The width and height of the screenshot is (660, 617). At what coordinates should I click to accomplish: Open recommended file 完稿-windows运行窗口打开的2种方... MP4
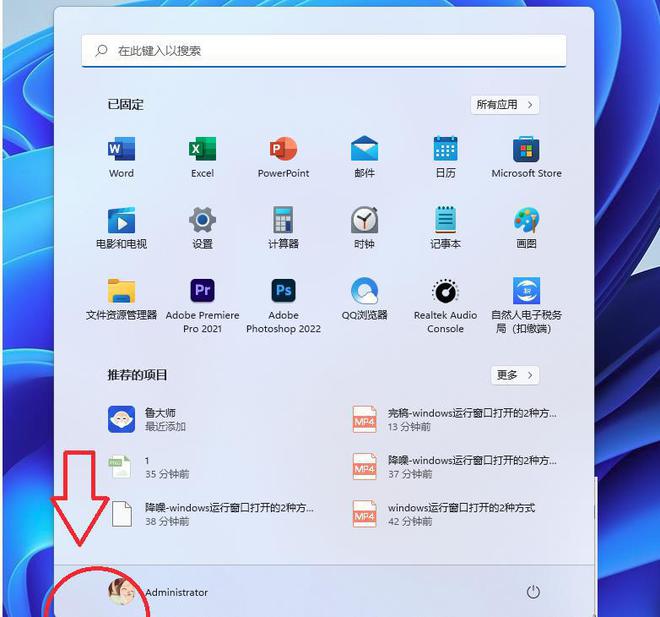(x=455, y=419)
